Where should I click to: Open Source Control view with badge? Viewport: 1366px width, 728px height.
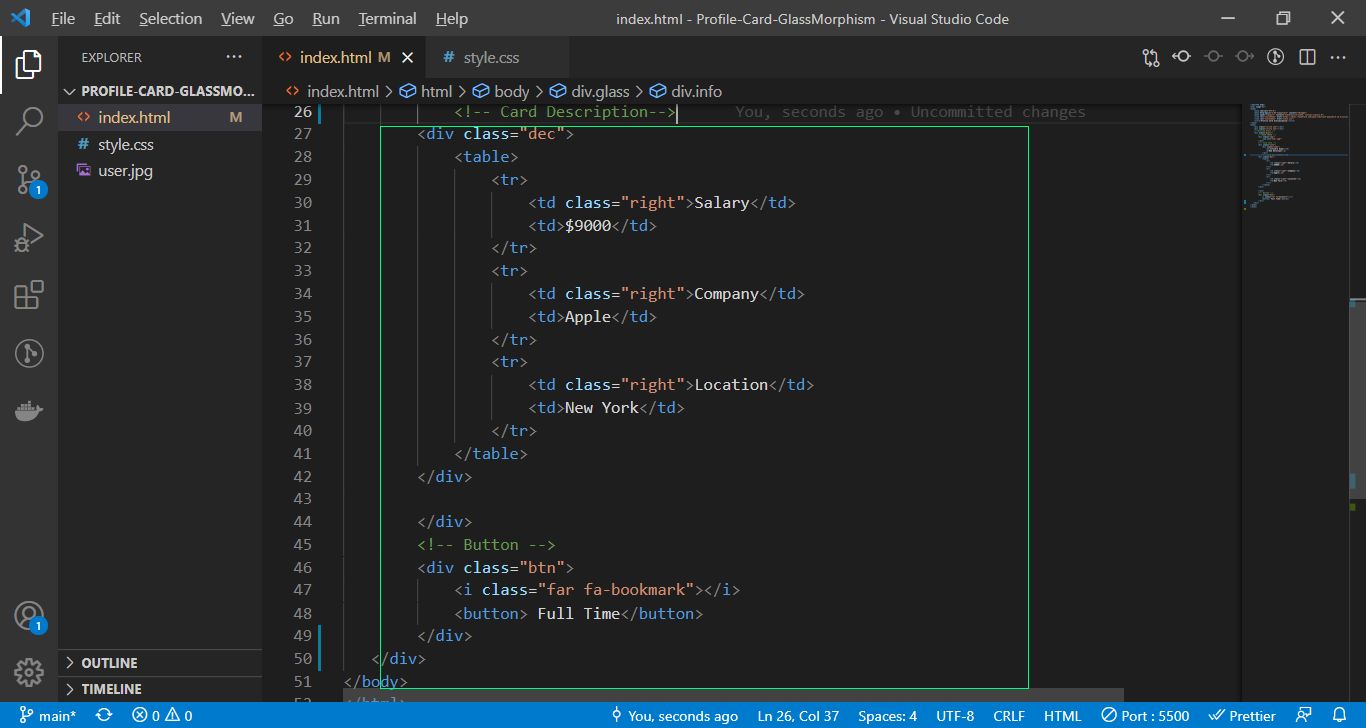point(29,180)
